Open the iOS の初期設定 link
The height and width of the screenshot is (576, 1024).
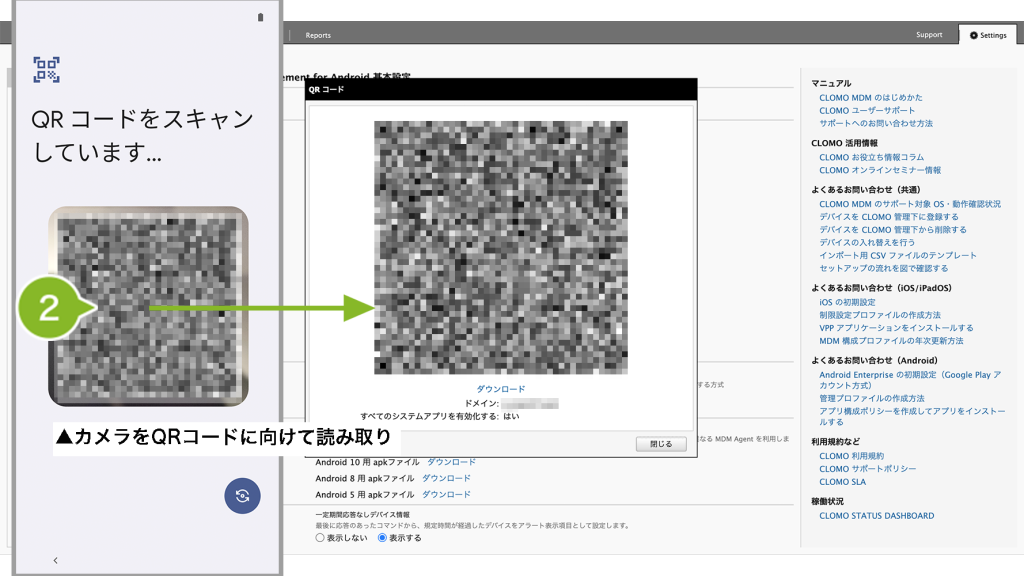(848, 302)
